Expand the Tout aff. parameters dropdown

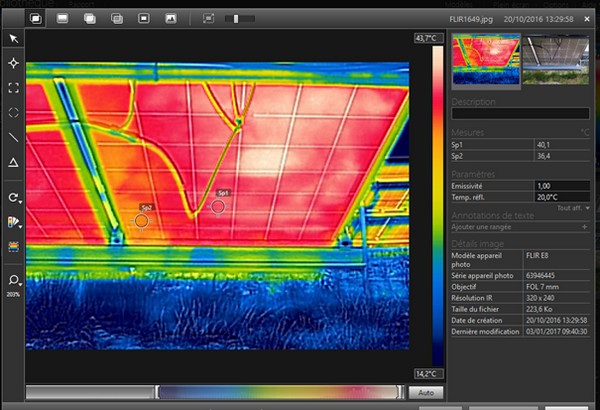573,208
